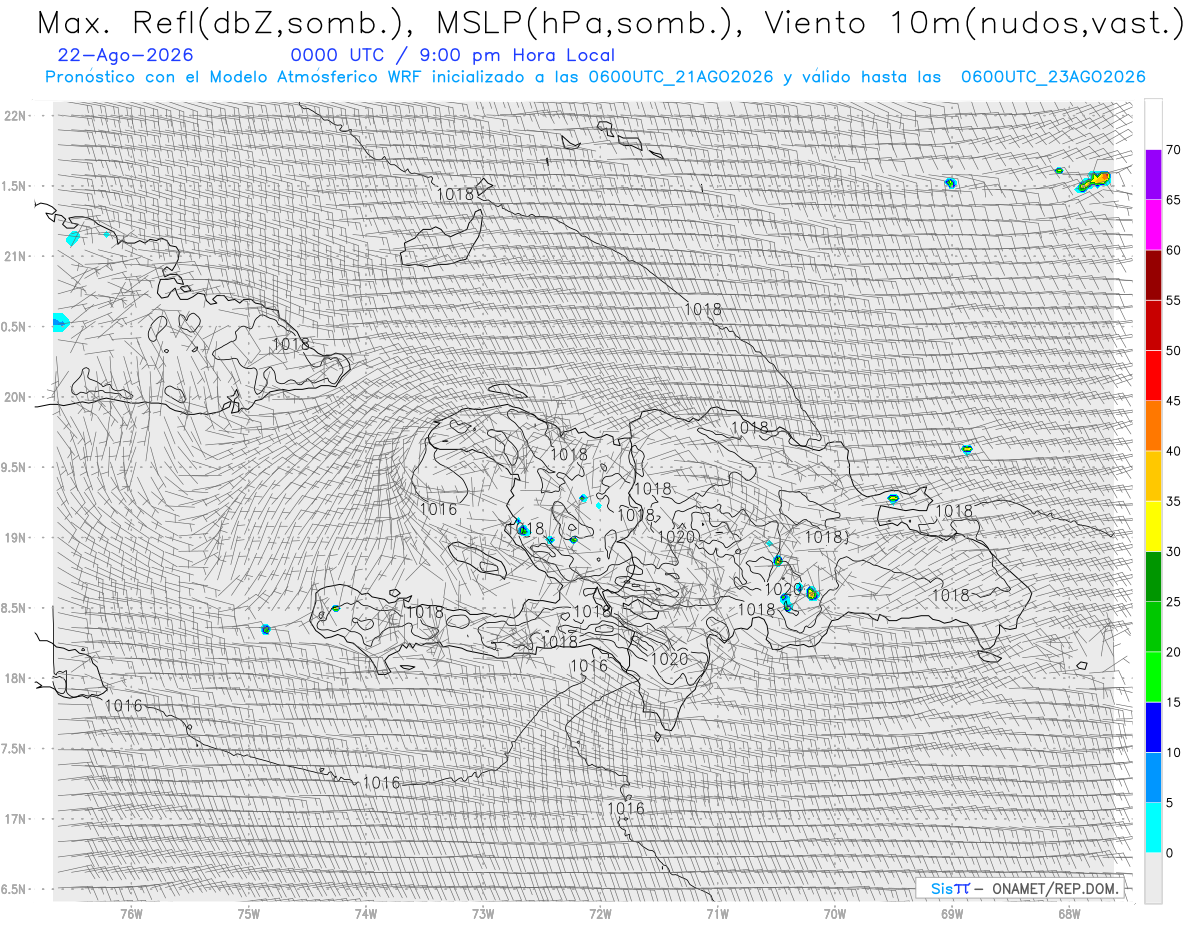
Task: Select the yellow 30–35 dBZ legend color
Action: [1153, 526]
